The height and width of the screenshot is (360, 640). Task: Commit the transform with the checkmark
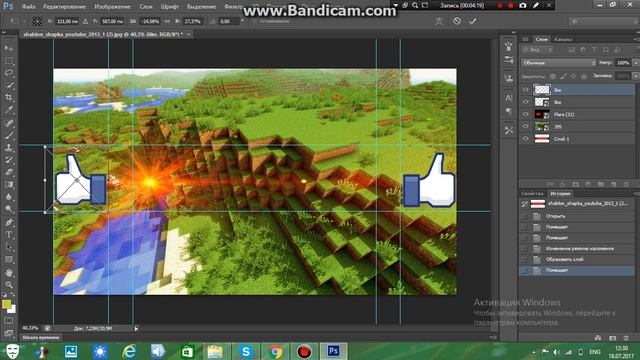pos(473,21)
